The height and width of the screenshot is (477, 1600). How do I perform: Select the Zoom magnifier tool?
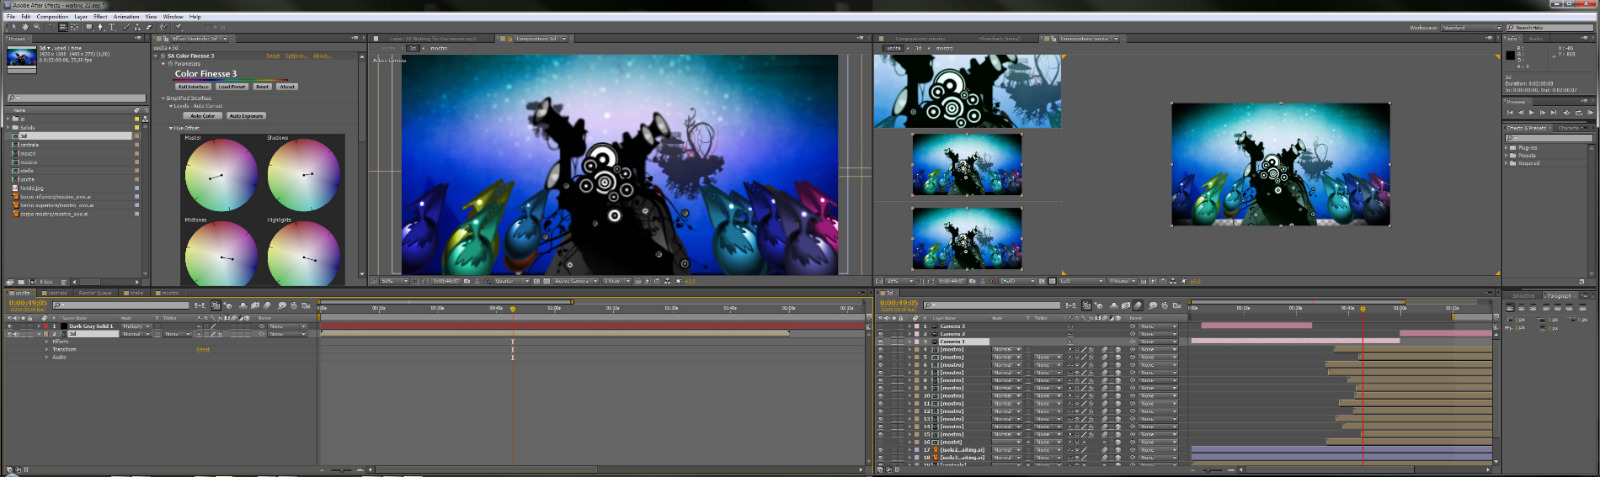point(37,27)
